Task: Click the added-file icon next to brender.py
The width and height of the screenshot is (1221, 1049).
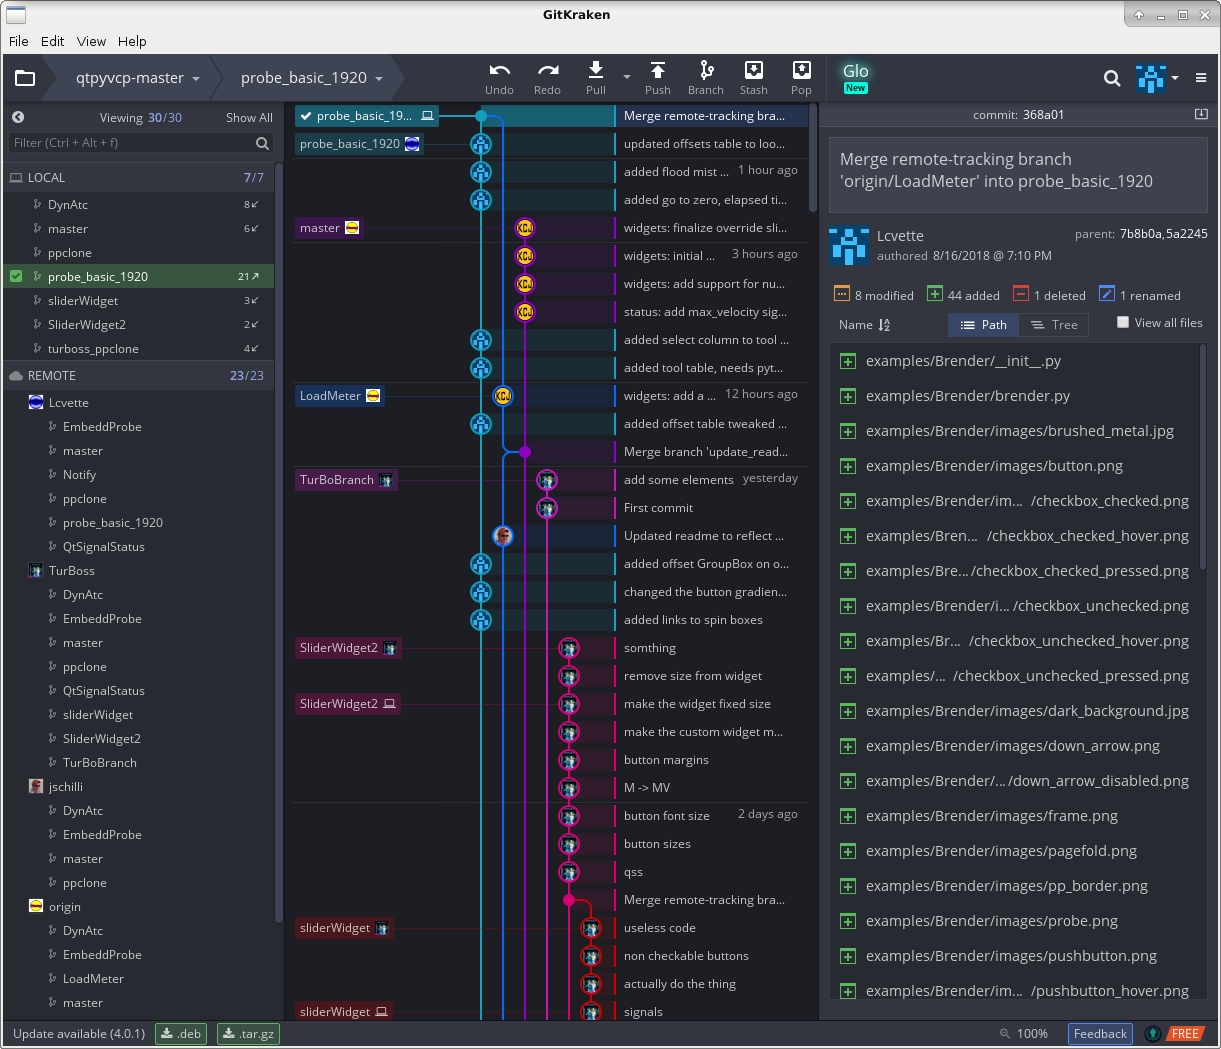Action: point(848,396)
